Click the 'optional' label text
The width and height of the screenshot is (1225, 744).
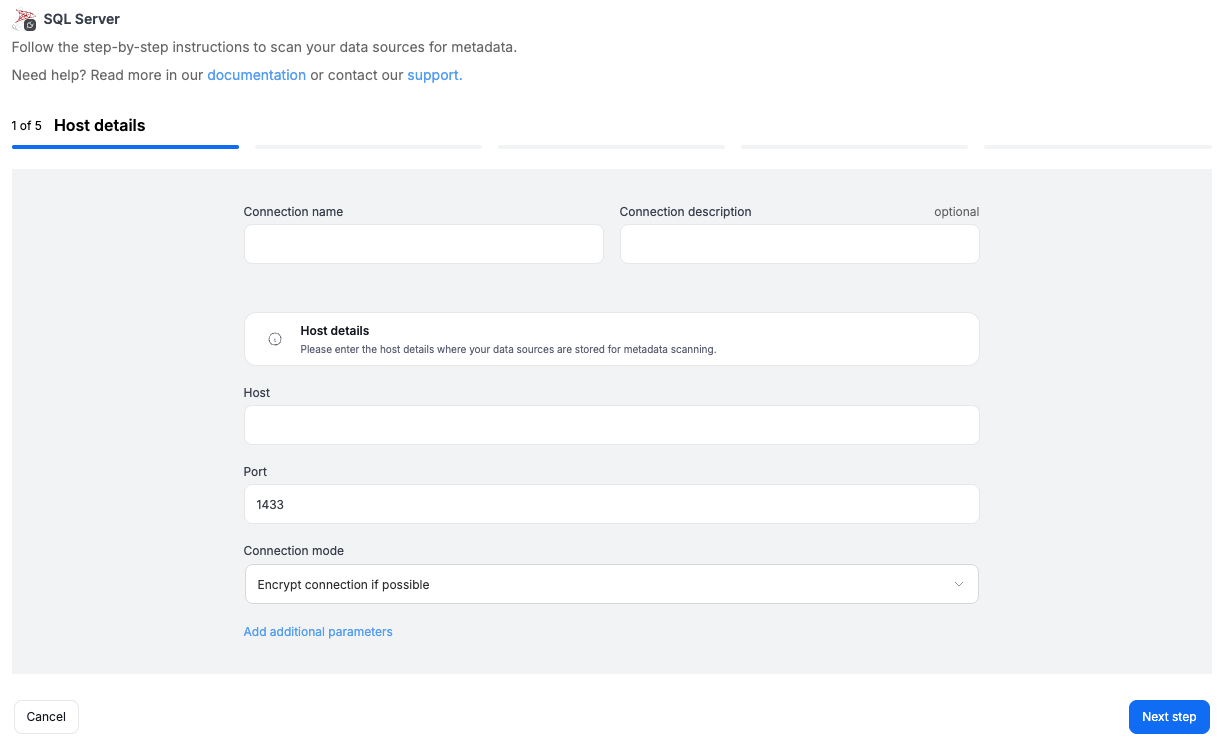pyautogui.click(x=957, y=212)
